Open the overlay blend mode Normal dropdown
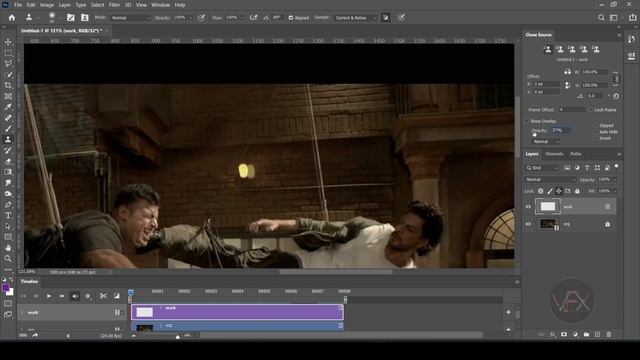 pyautogui.click(x=546, y=141)
